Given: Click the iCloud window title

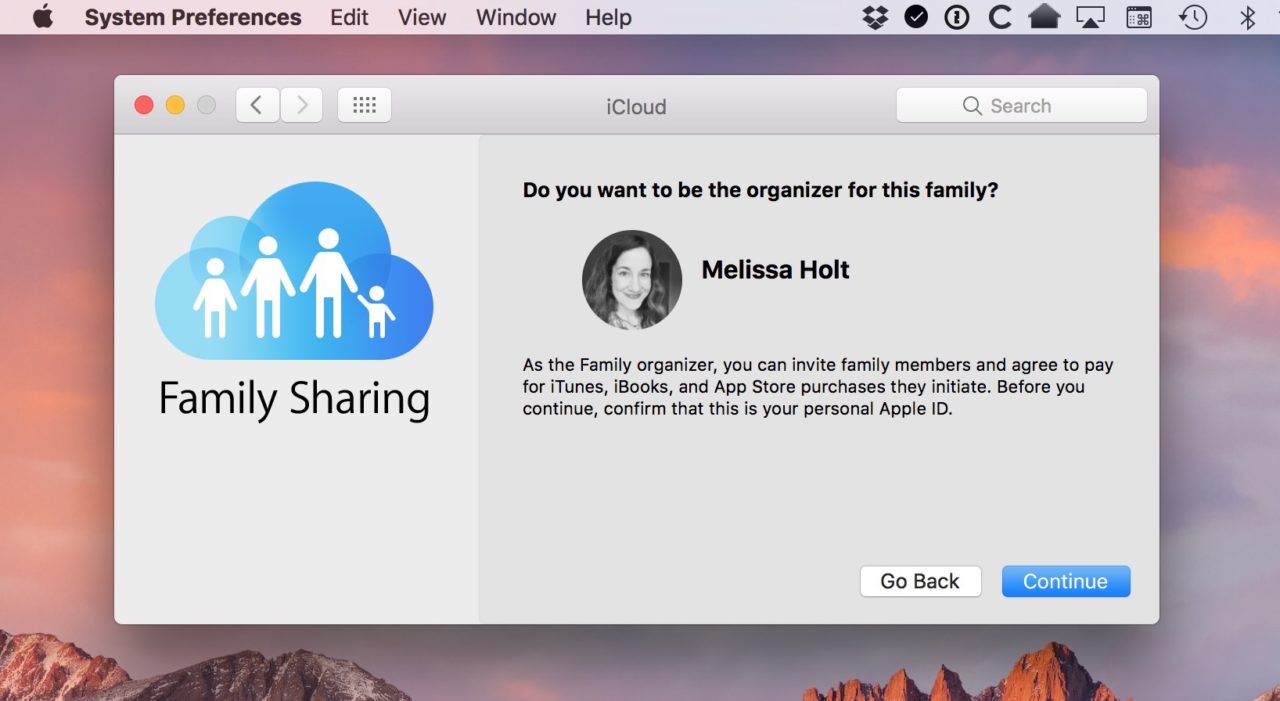Looking at the screenshot, I should (636, 106).
